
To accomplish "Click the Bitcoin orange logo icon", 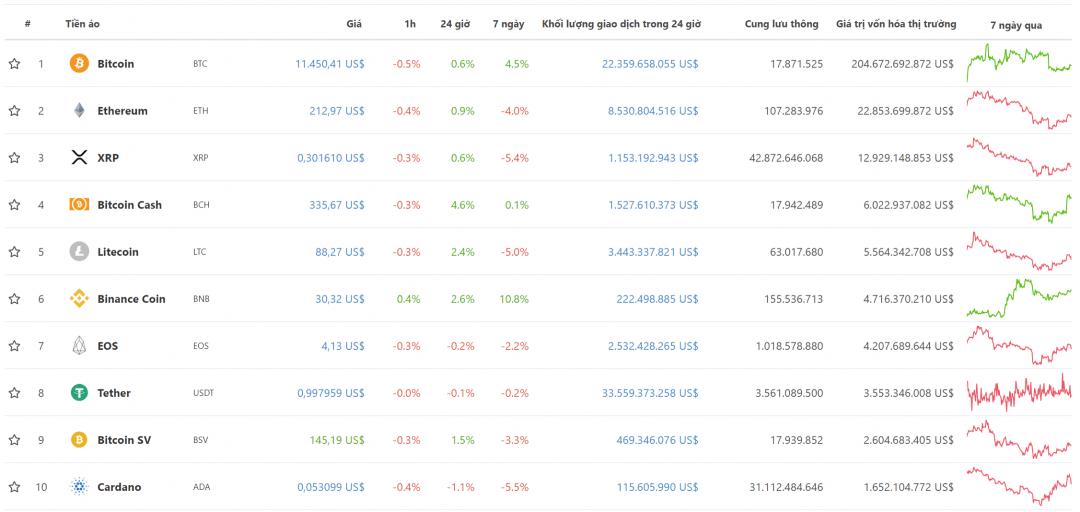I will coord(79,63).
